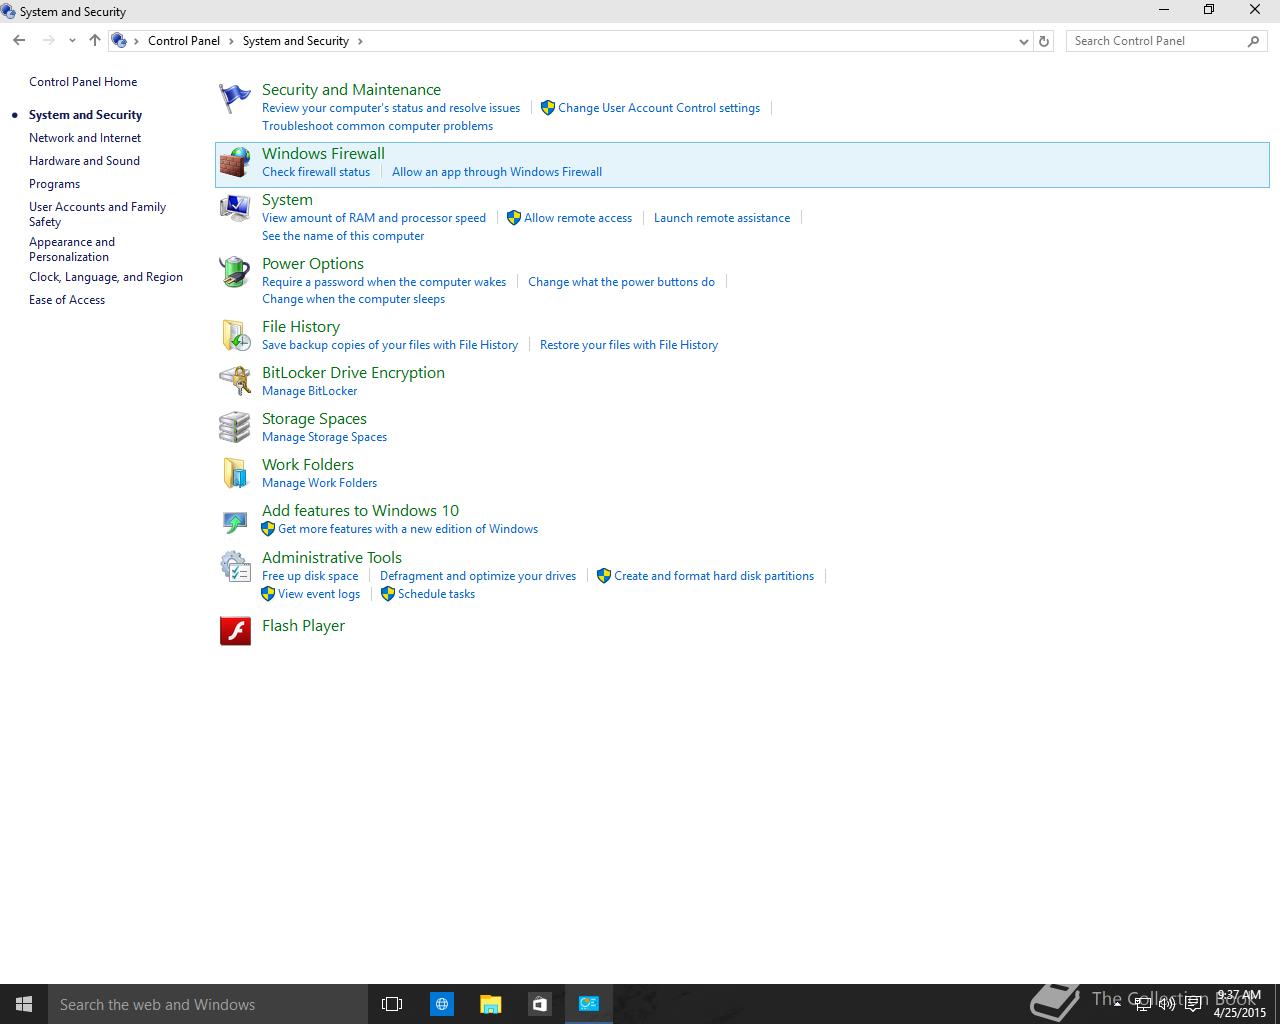Open File Explorer from the taskbar

490,1004
